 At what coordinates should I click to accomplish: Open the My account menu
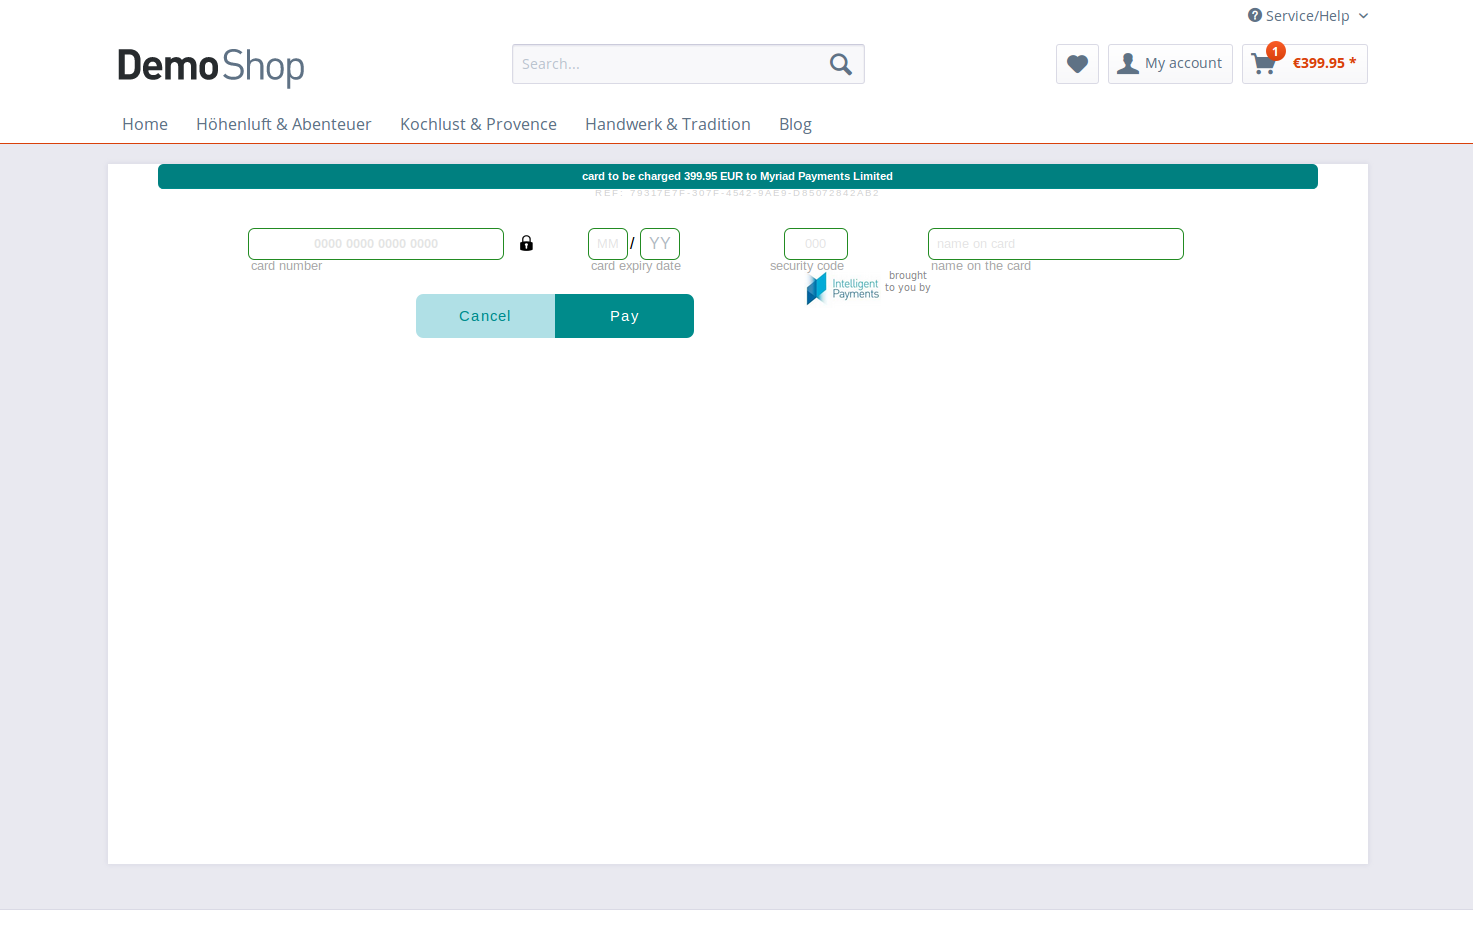tap(1170, 64)
